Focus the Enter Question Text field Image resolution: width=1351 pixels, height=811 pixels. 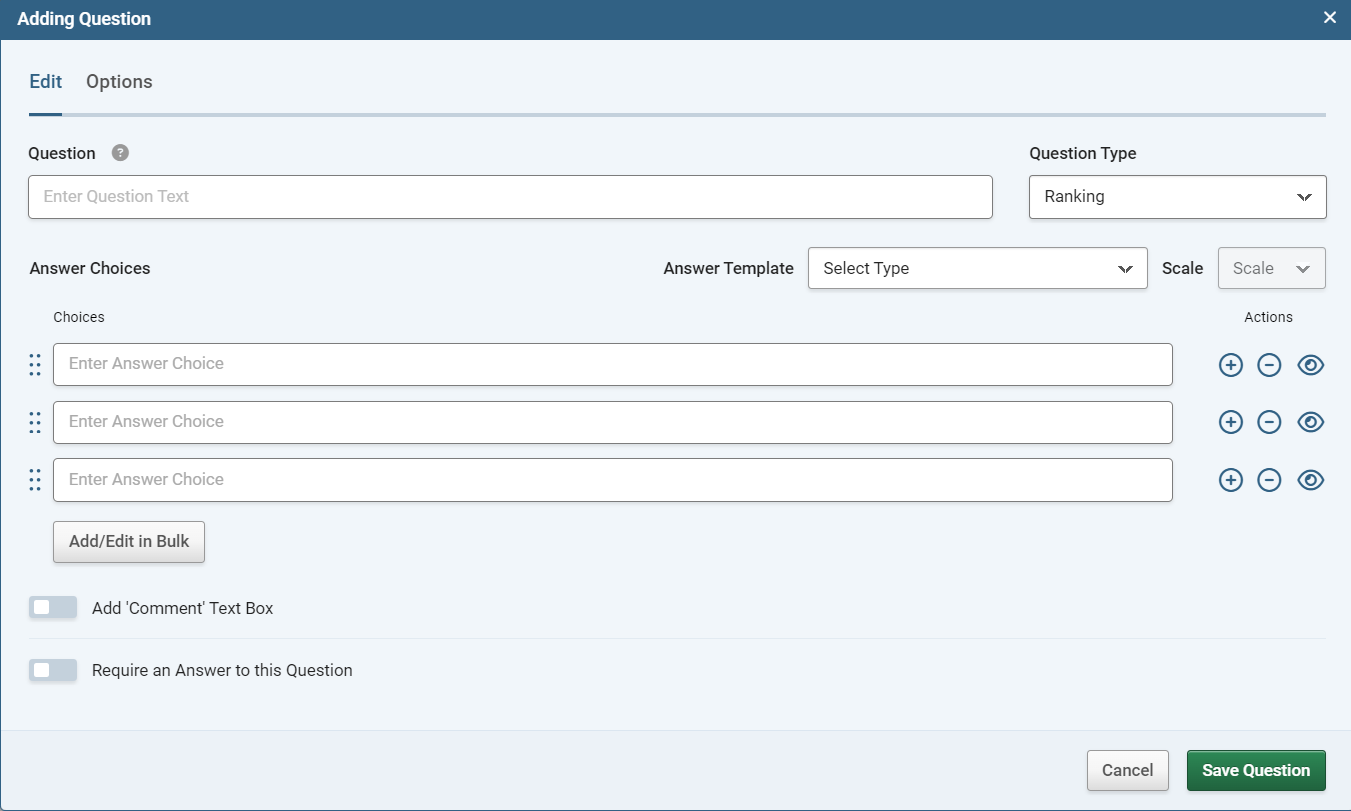tap(510, 197)
